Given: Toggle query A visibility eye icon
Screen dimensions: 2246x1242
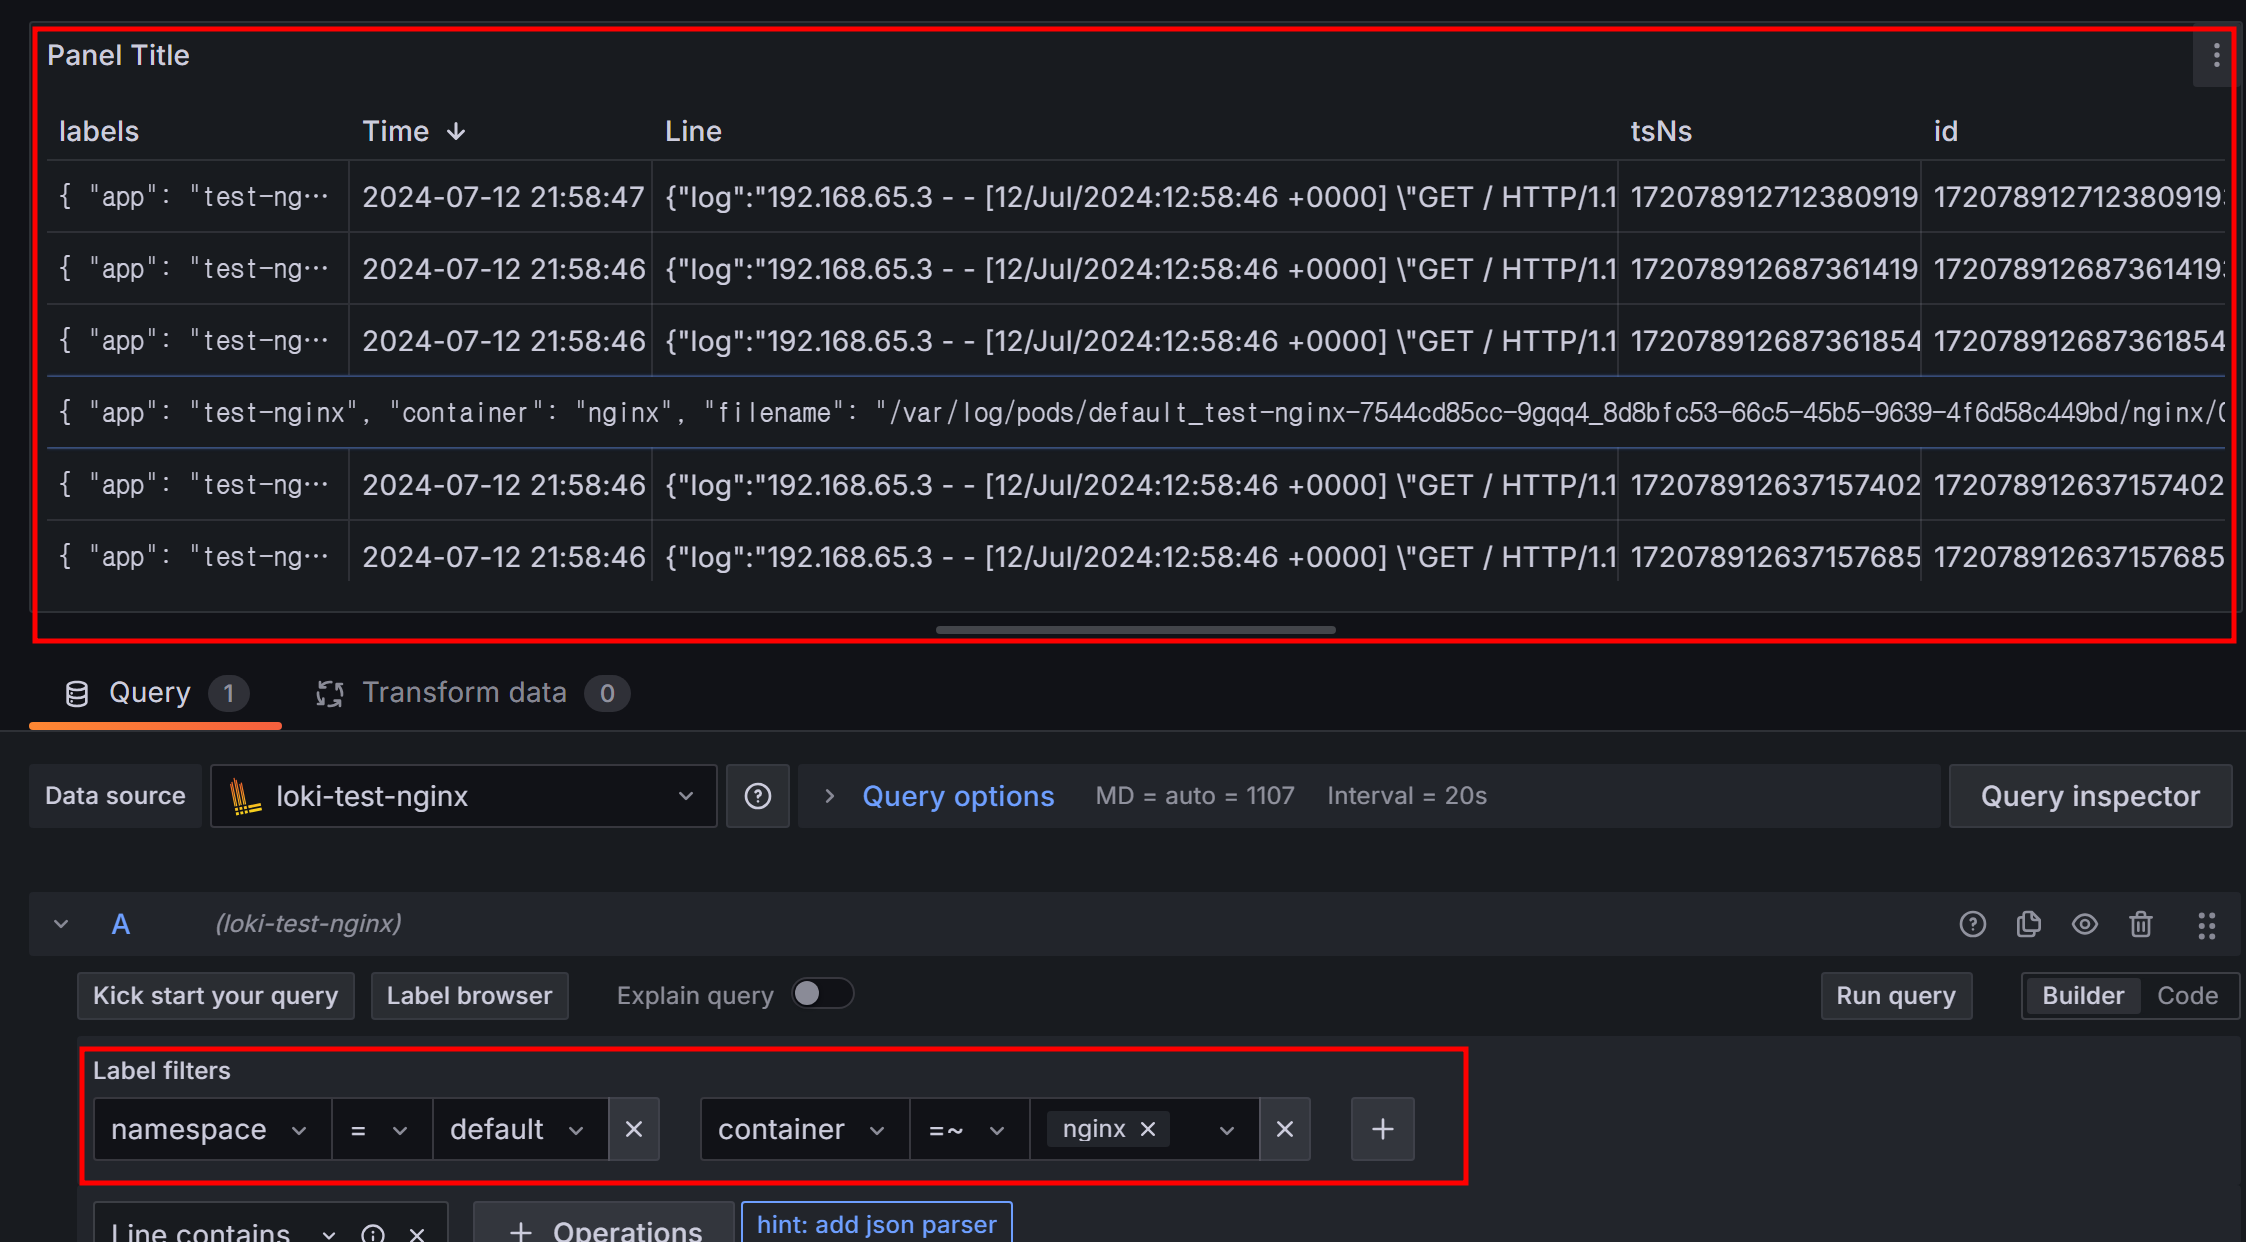Looking at the screenshot, I should 2084,924.
